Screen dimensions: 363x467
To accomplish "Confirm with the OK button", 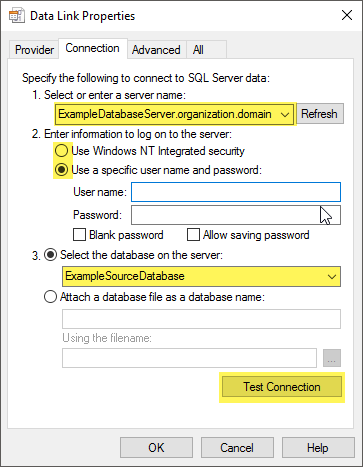I will pos(156,448).
